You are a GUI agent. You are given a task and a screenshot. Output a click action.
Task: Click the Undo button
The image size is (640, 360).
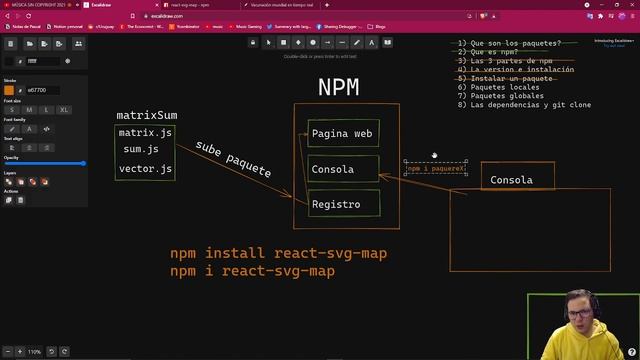pos(51,351)
